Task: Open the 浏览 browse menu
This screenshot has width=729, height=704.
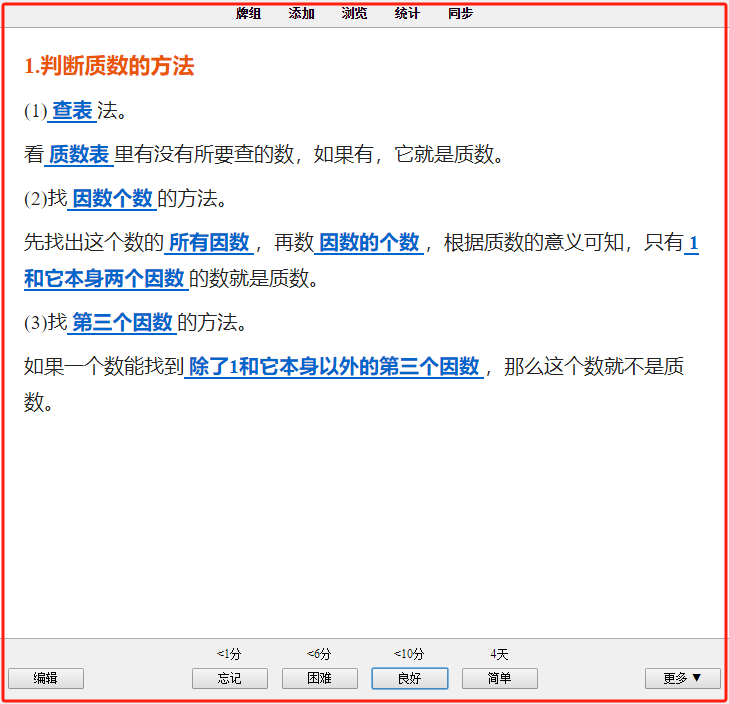Action: click(x=354, y=13)
